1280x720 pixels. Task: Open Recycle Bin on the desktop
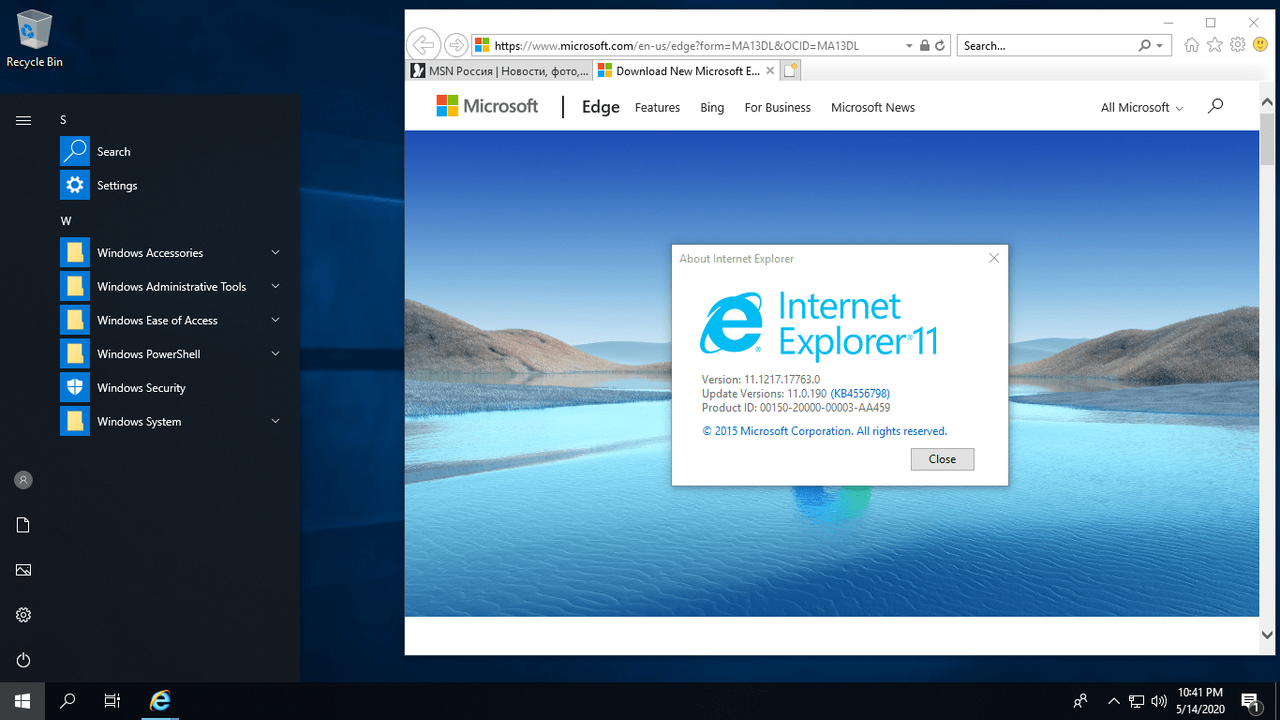33,40
